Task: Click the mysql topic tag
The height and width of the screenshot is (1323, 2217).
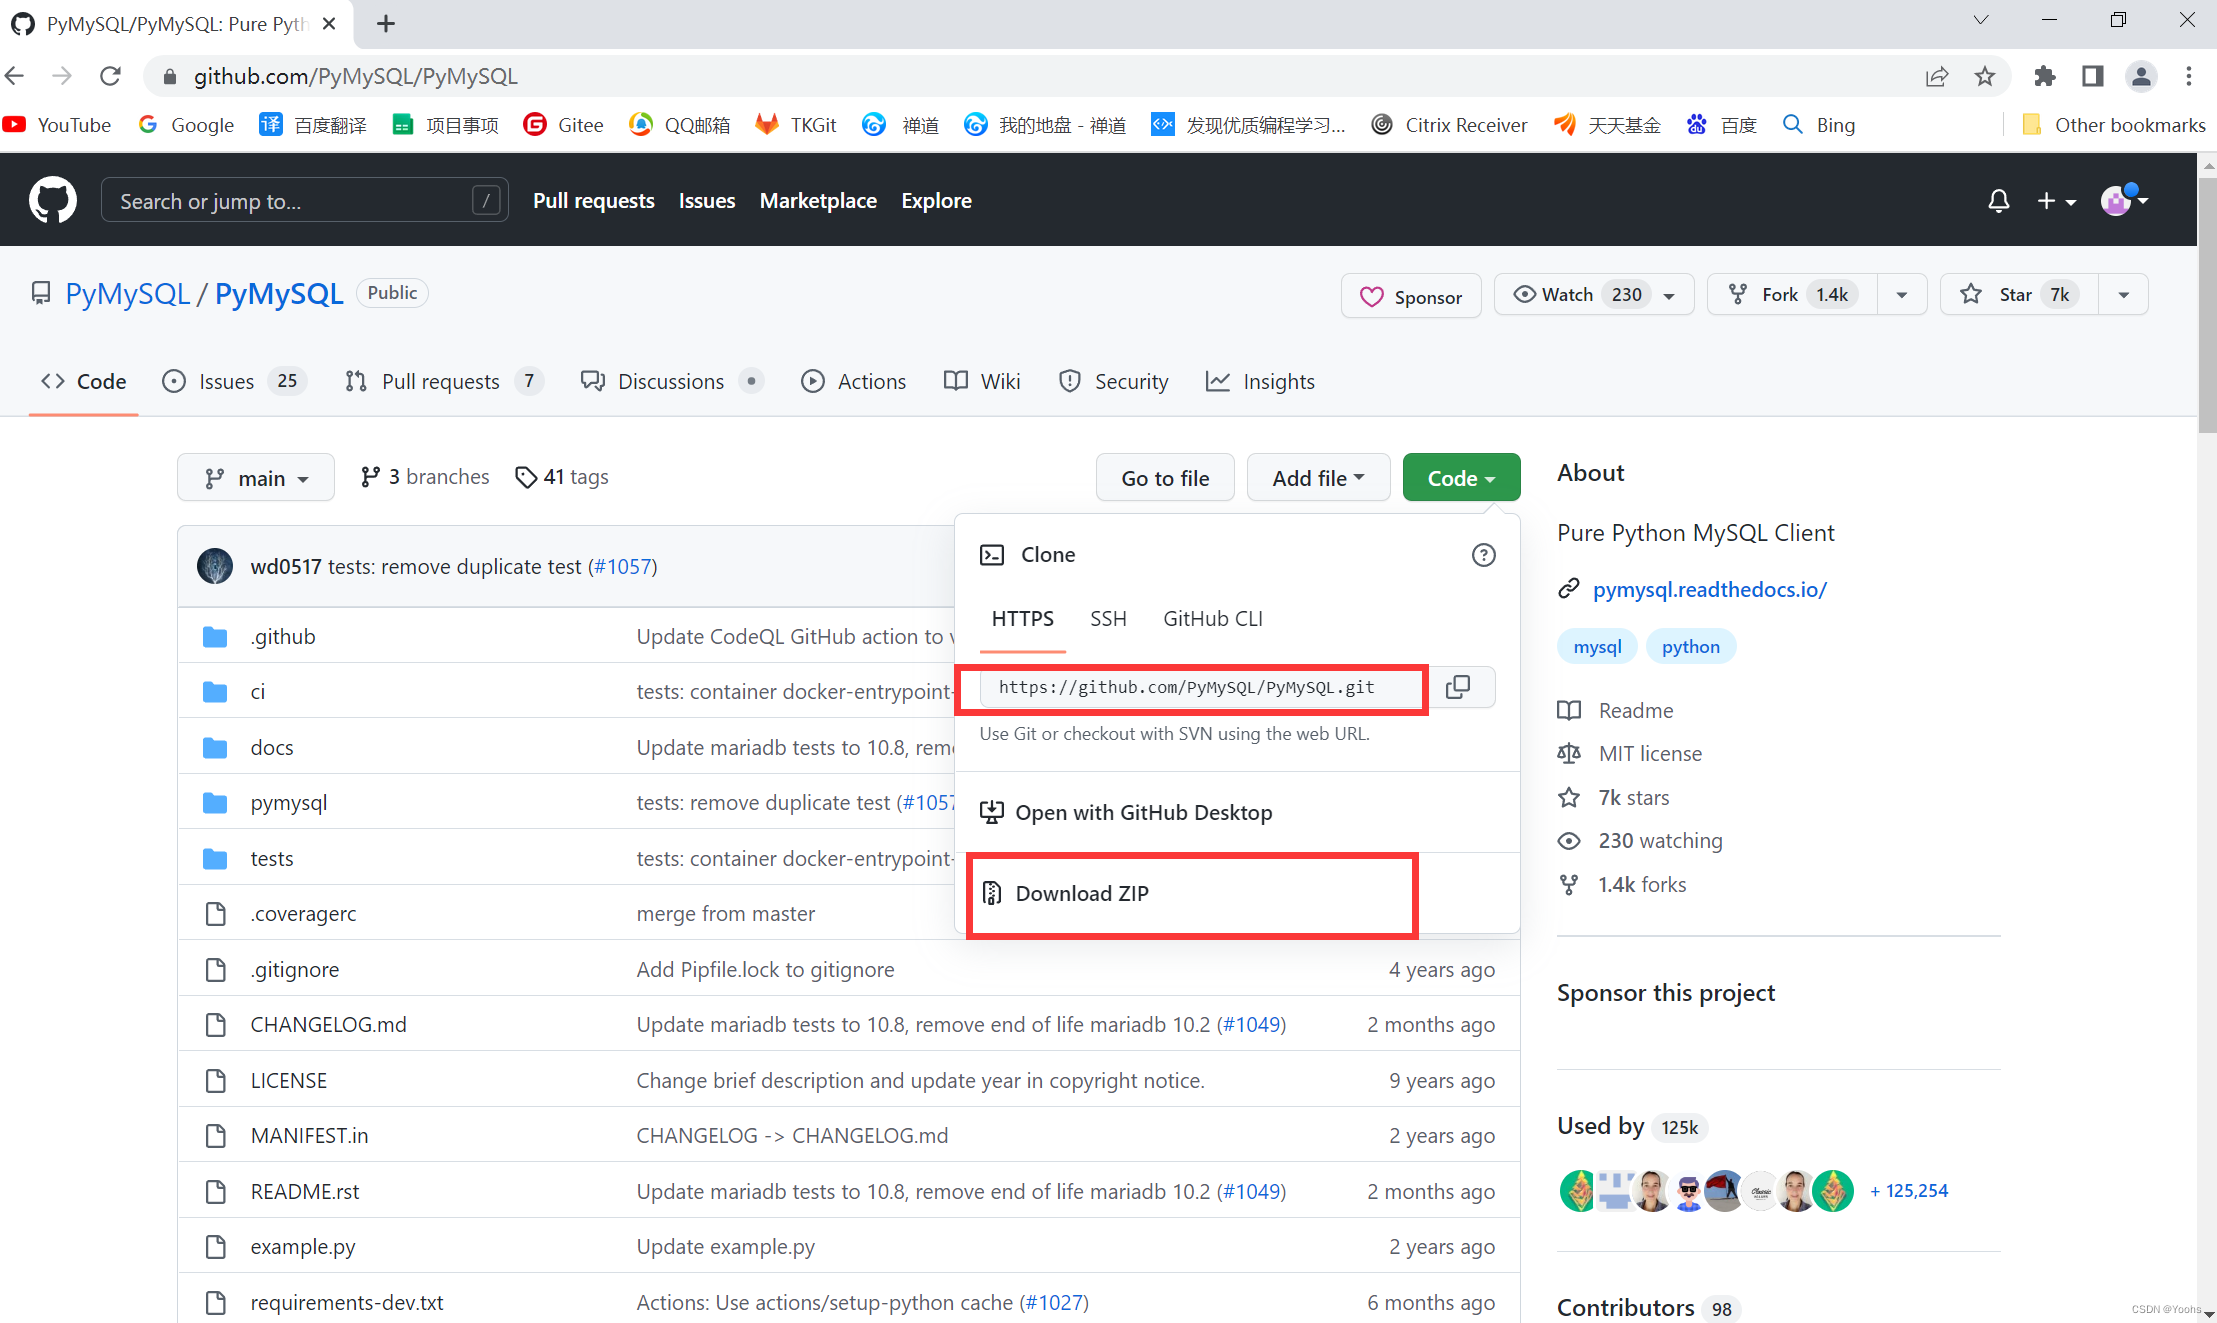Action: point(1597,647)
